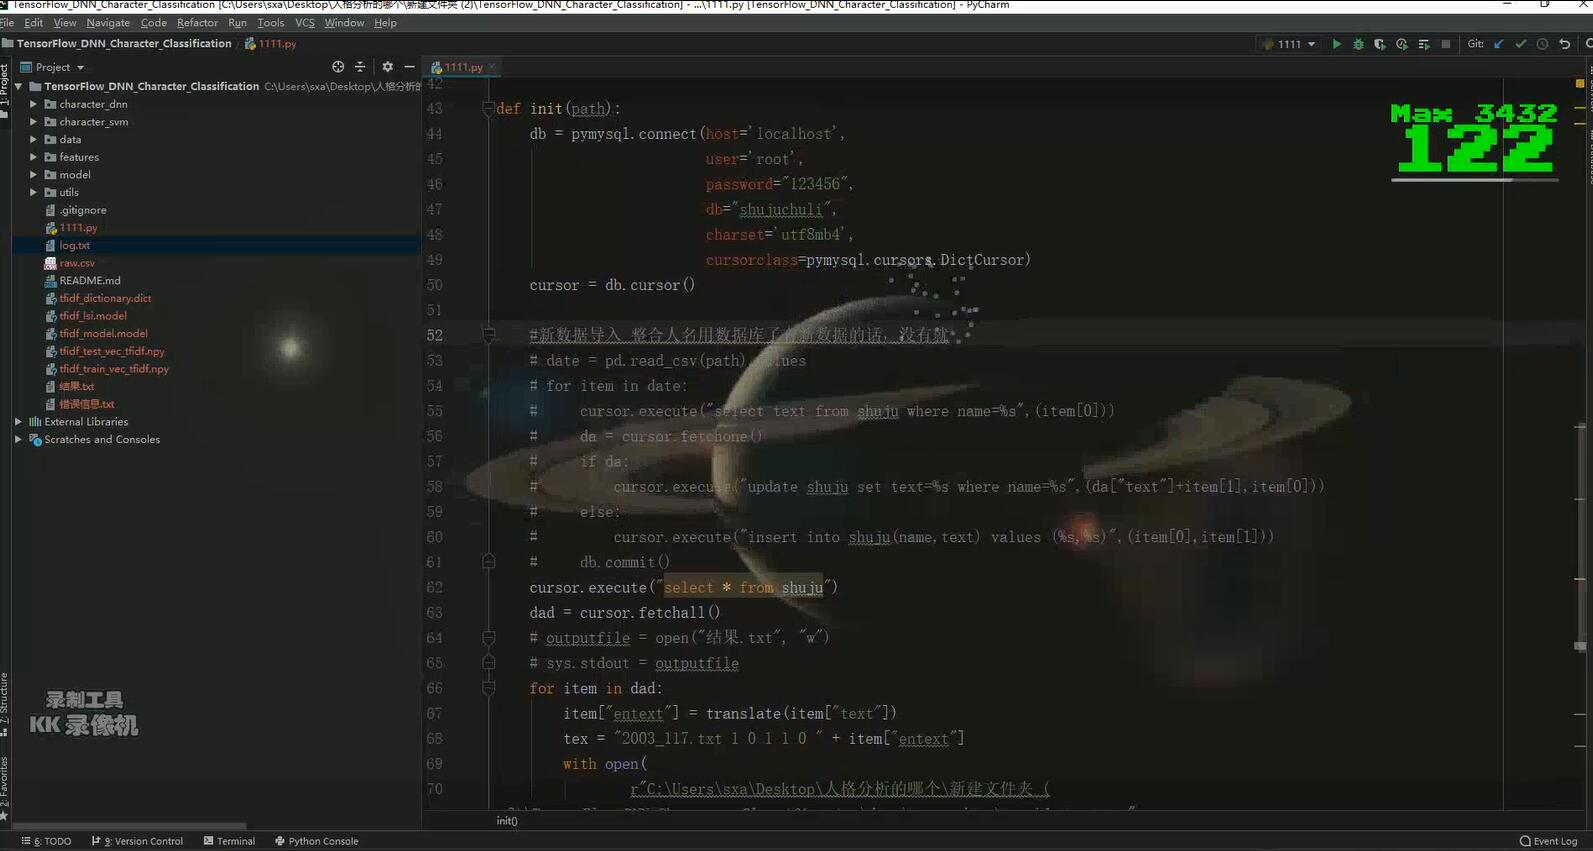This screenshot has height=851, width=1593.
Task: Open the Help menu
Action: pyautogui.click(x=386, y=23)
